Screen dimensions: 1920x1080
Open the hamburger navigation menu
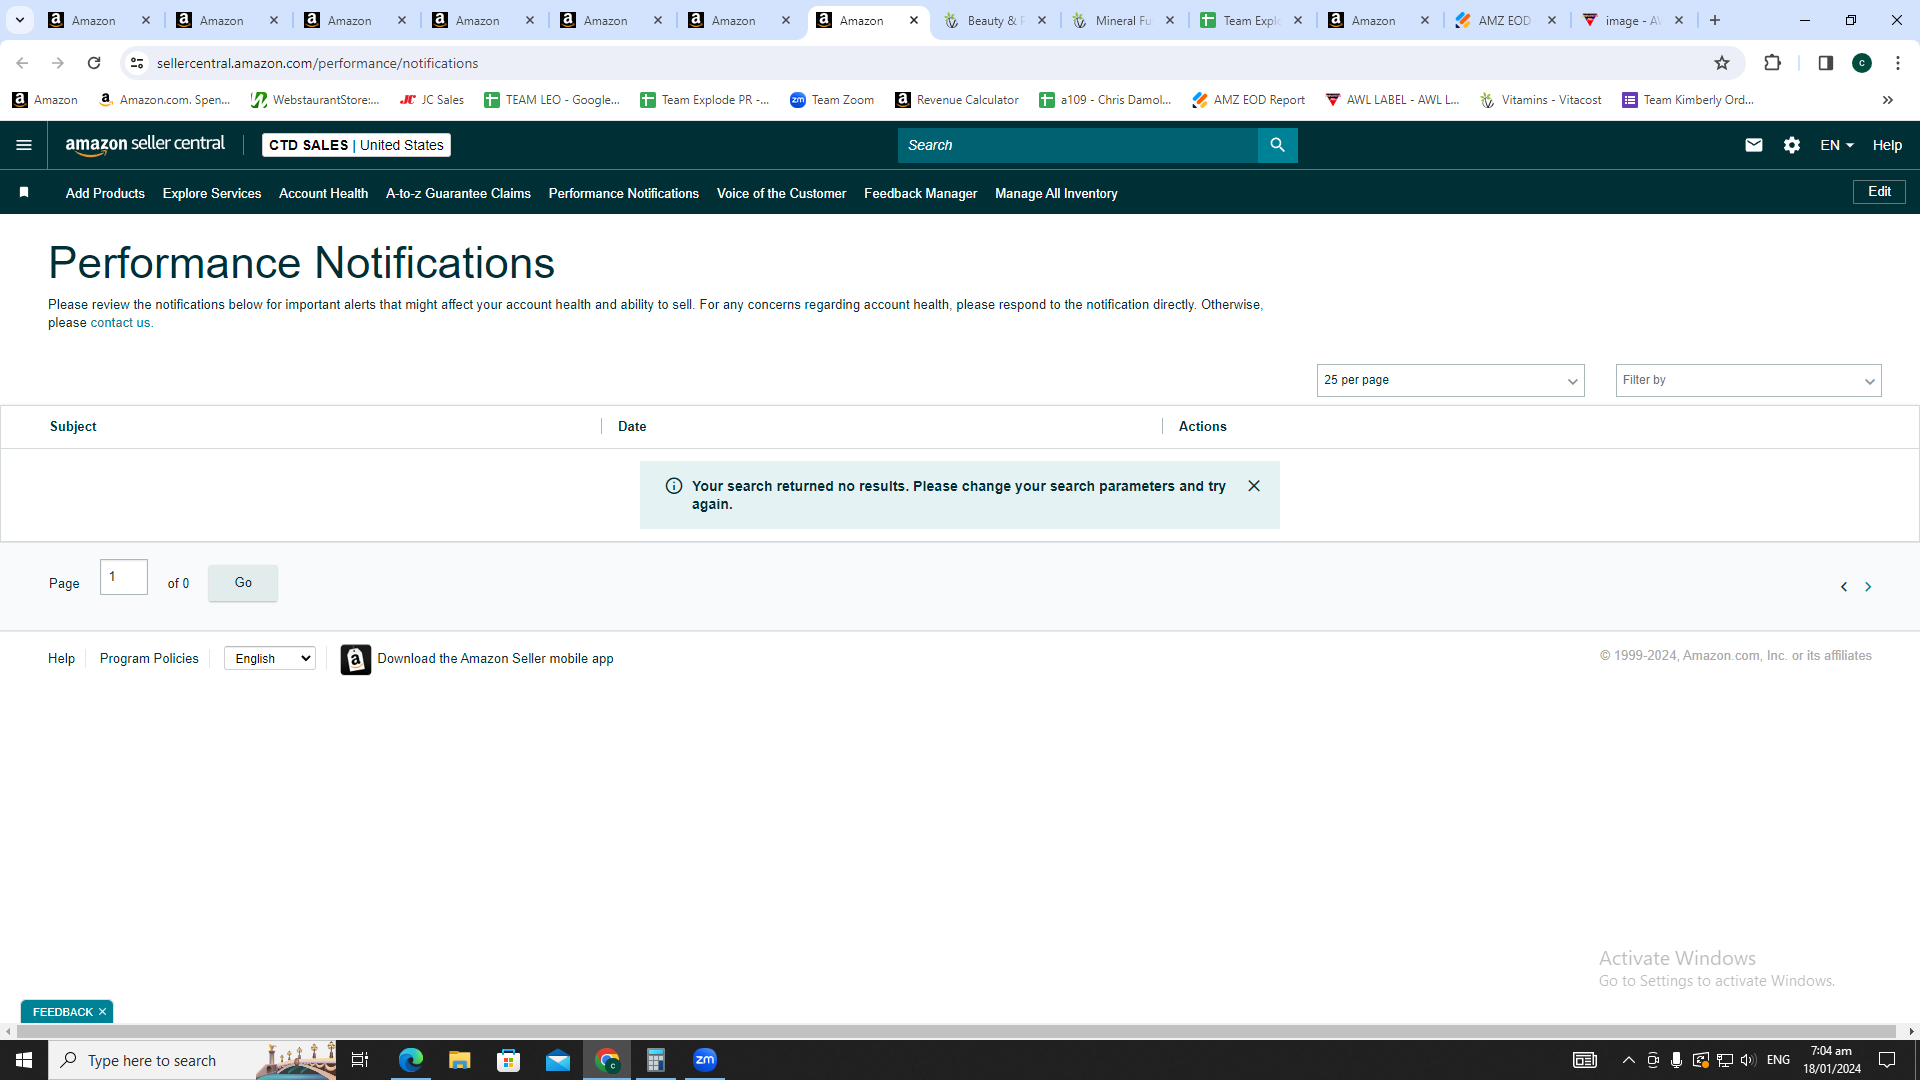tap(24, 145)
